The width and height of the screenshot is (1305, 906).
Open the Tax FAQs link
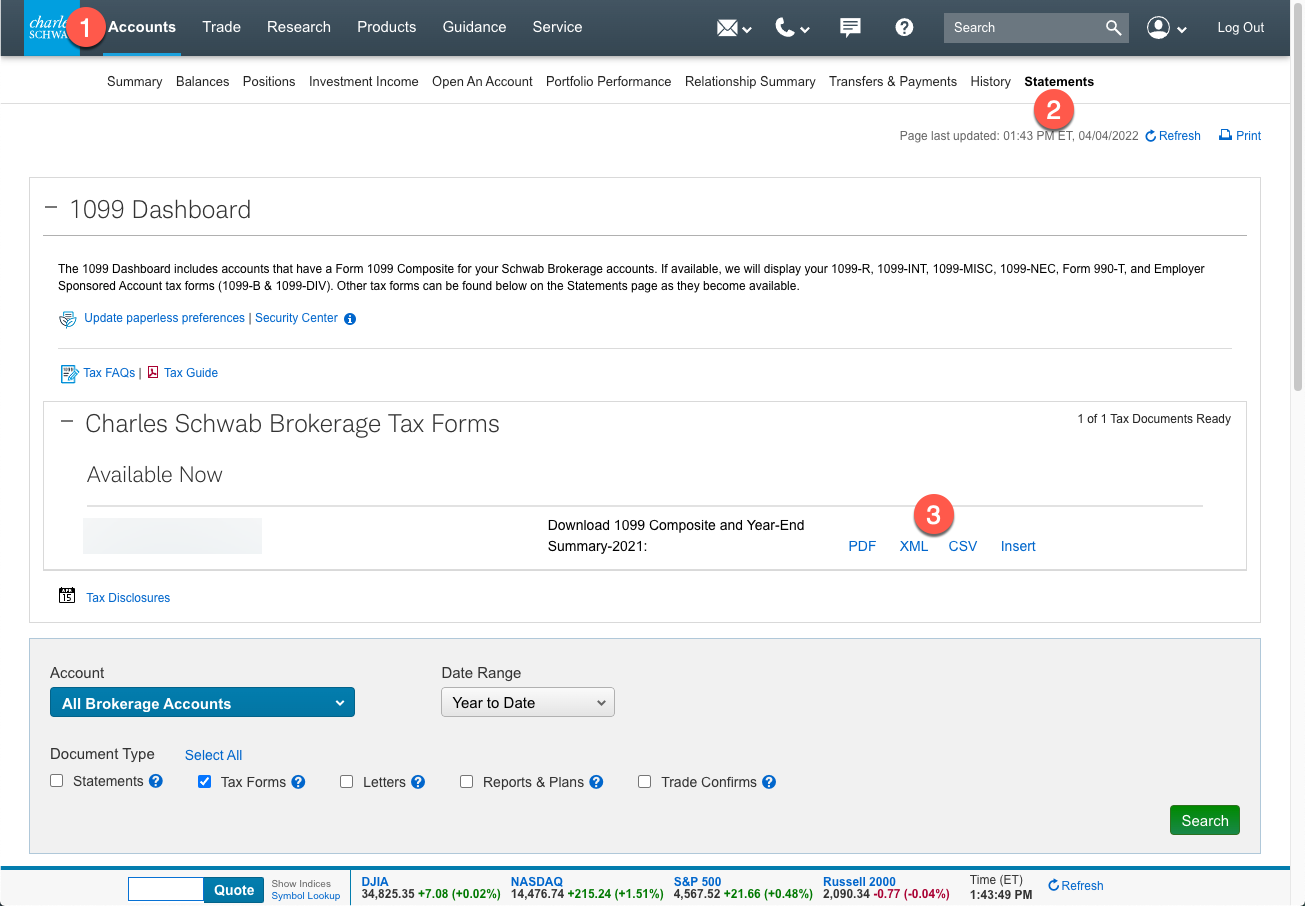109,373
